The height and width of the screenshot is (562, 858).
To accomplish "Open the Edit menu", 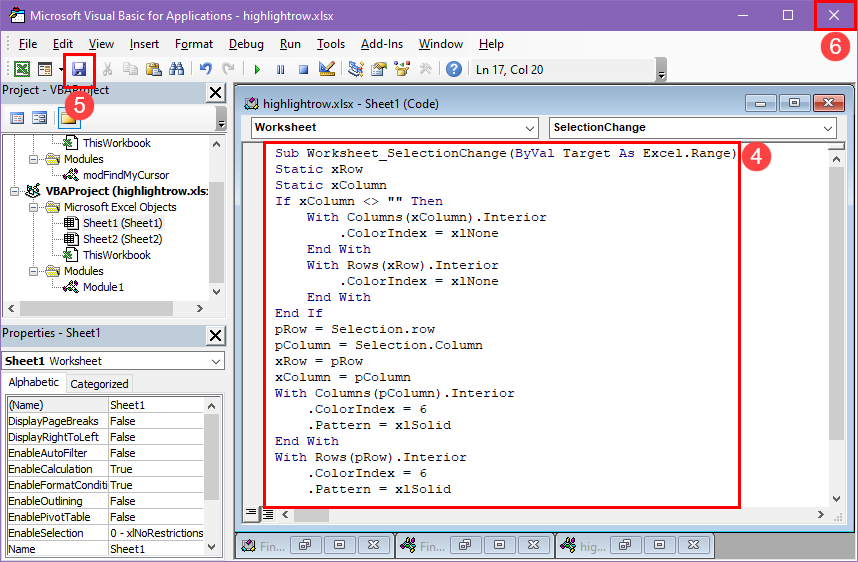I will tap(63, 44).
